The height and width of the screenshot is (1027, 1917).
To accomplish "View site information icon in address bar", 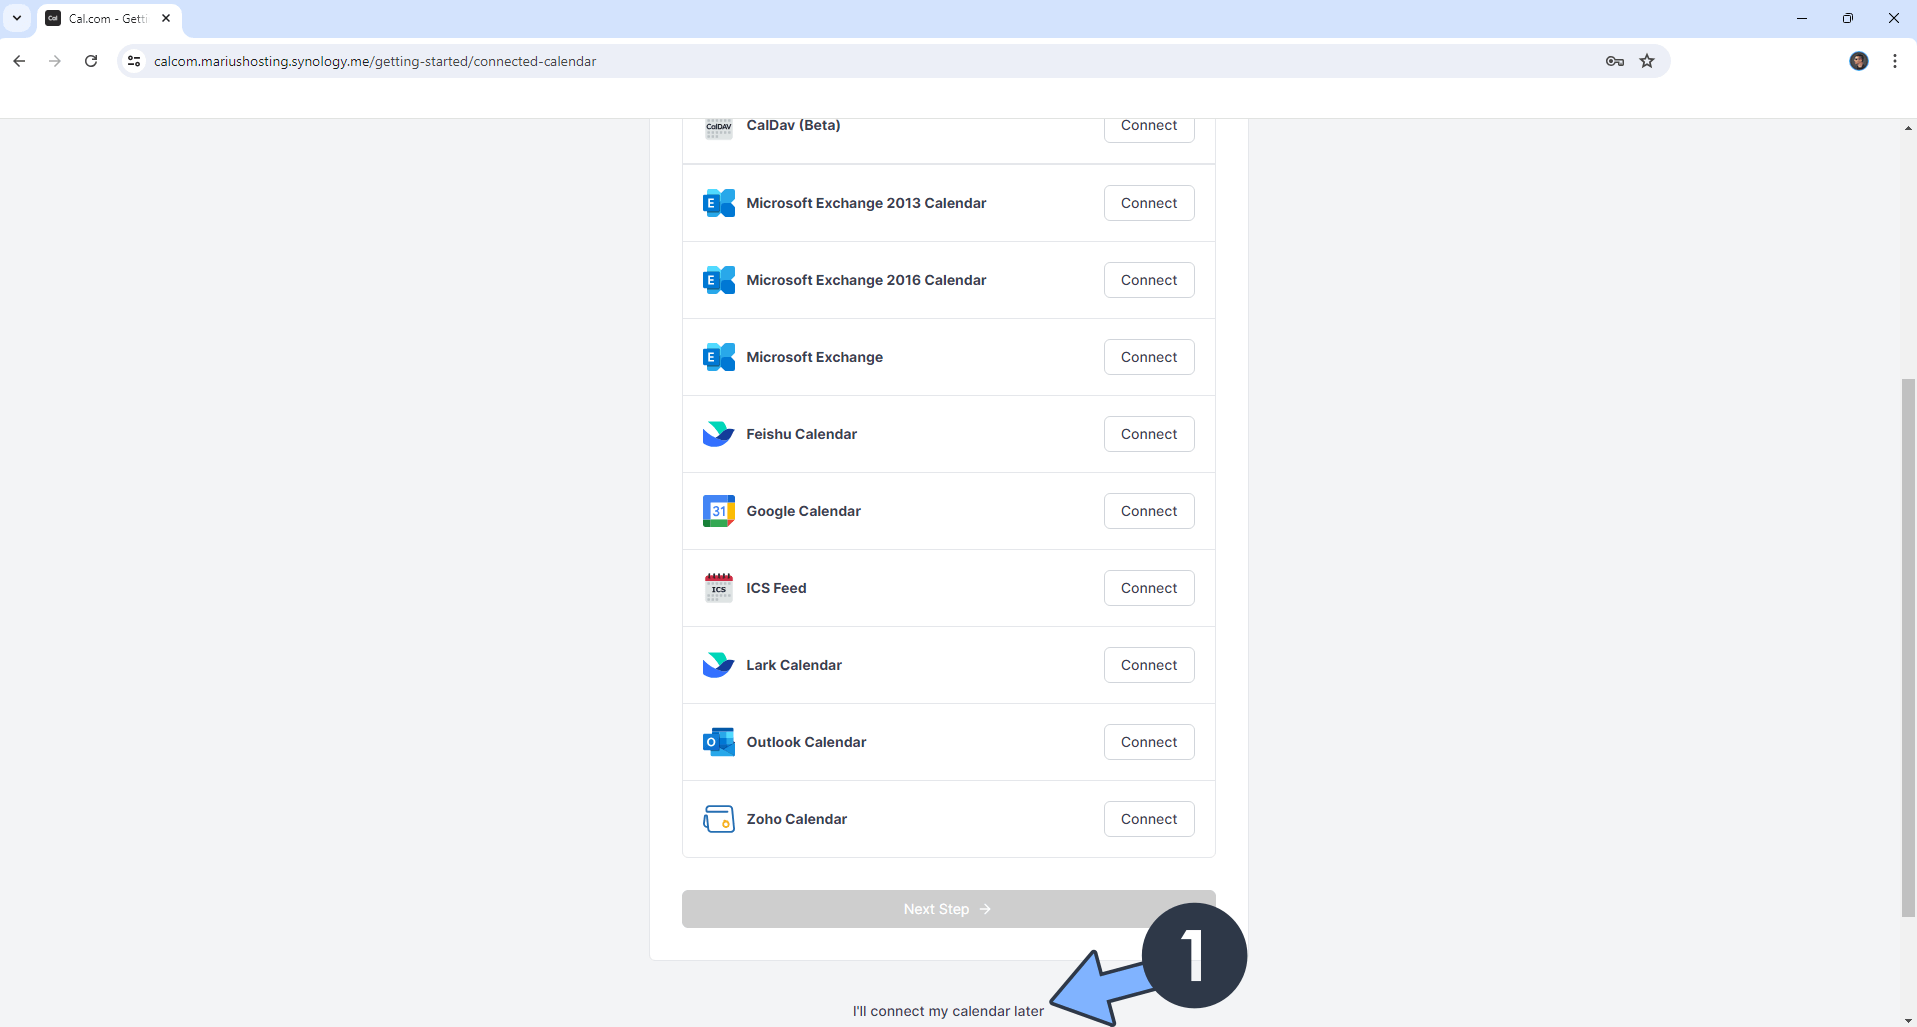I will (134, 61).
